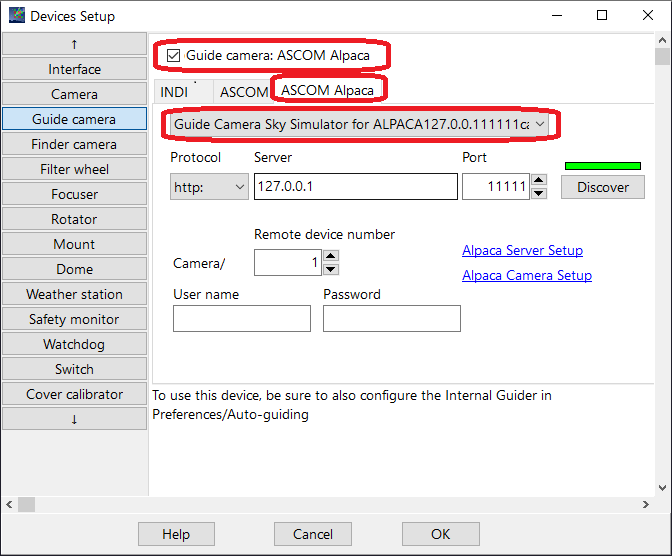
Task: Increase the Port number with up arrow
Action: [539, 181]
